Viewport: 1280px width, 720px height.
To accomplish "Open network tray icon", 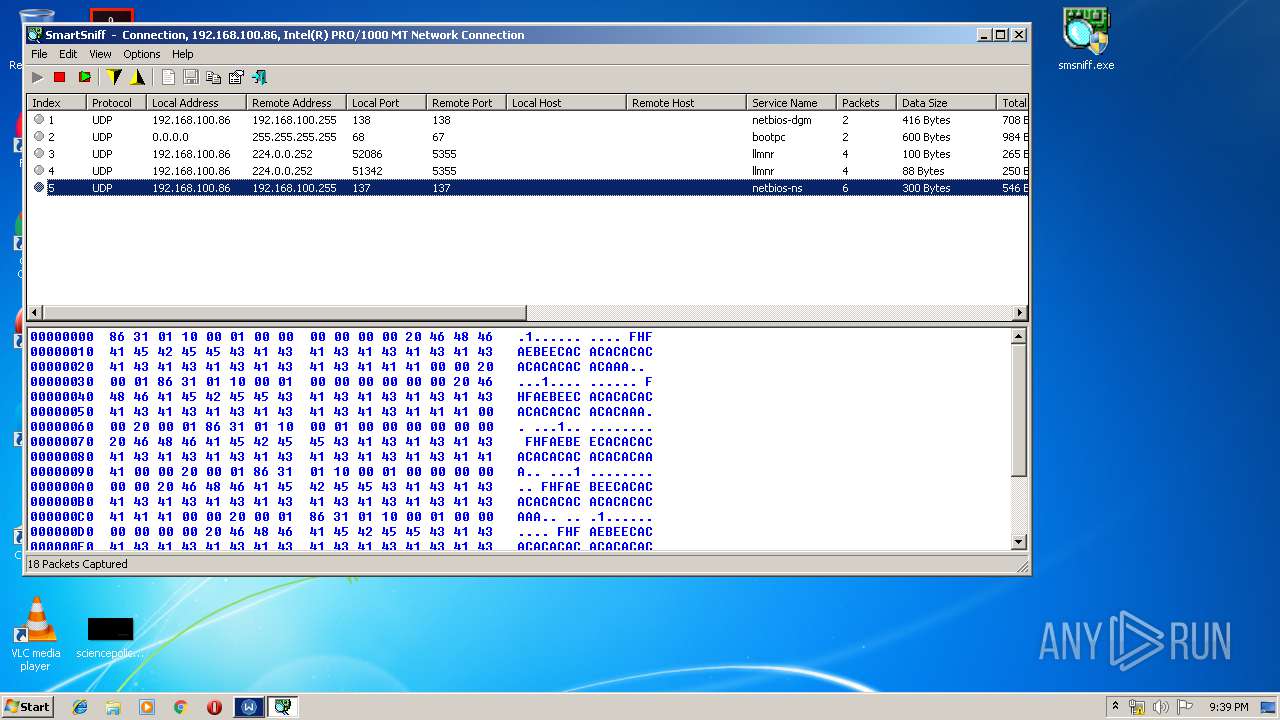I will point(1137,707).
